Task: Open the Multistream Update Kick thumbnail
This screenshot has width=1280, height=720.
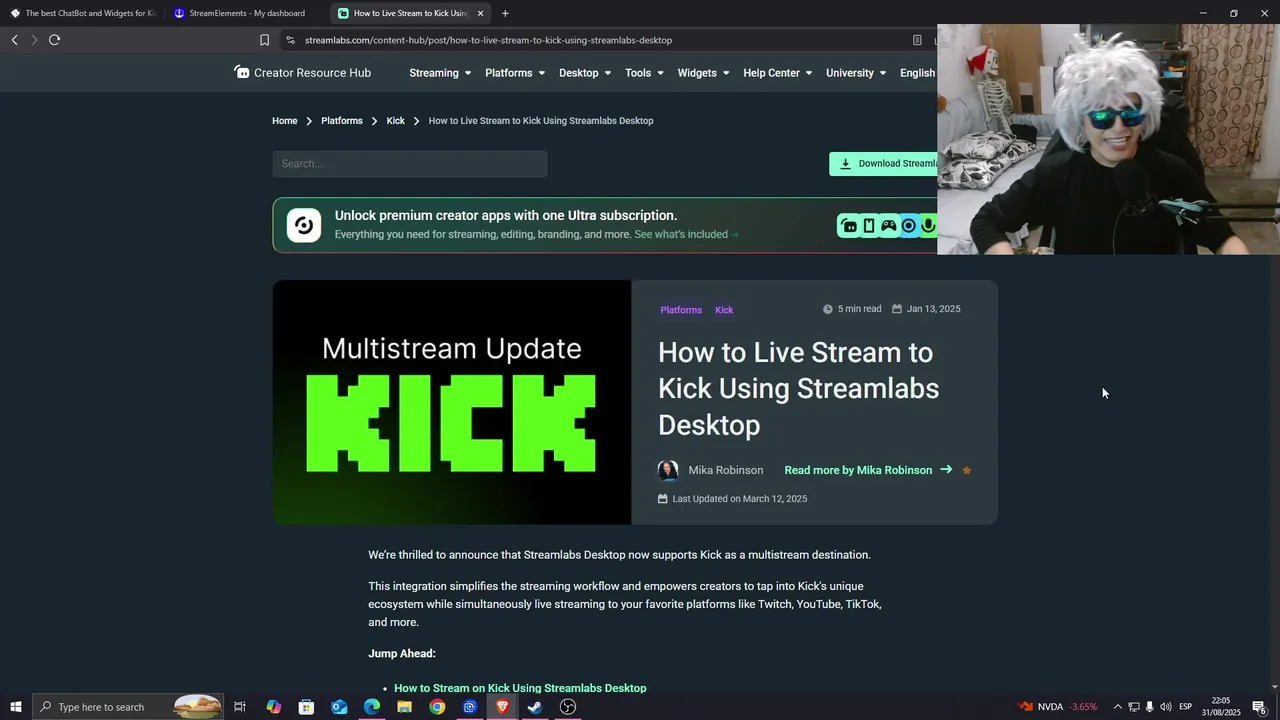Action: point(452,402)
